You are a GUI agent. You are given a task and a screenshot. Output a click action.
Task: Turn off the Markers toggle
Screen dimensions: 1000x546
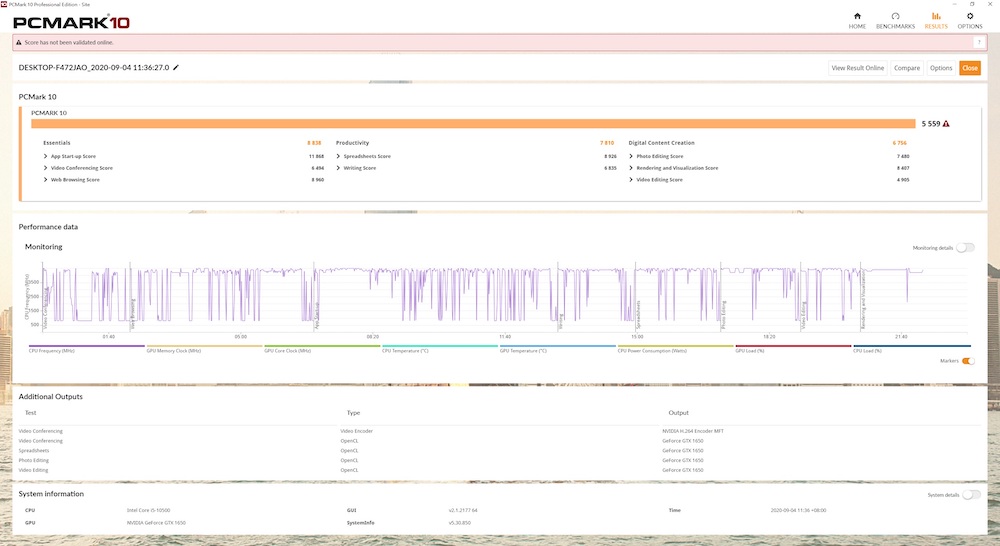click(x=967, y=361)
